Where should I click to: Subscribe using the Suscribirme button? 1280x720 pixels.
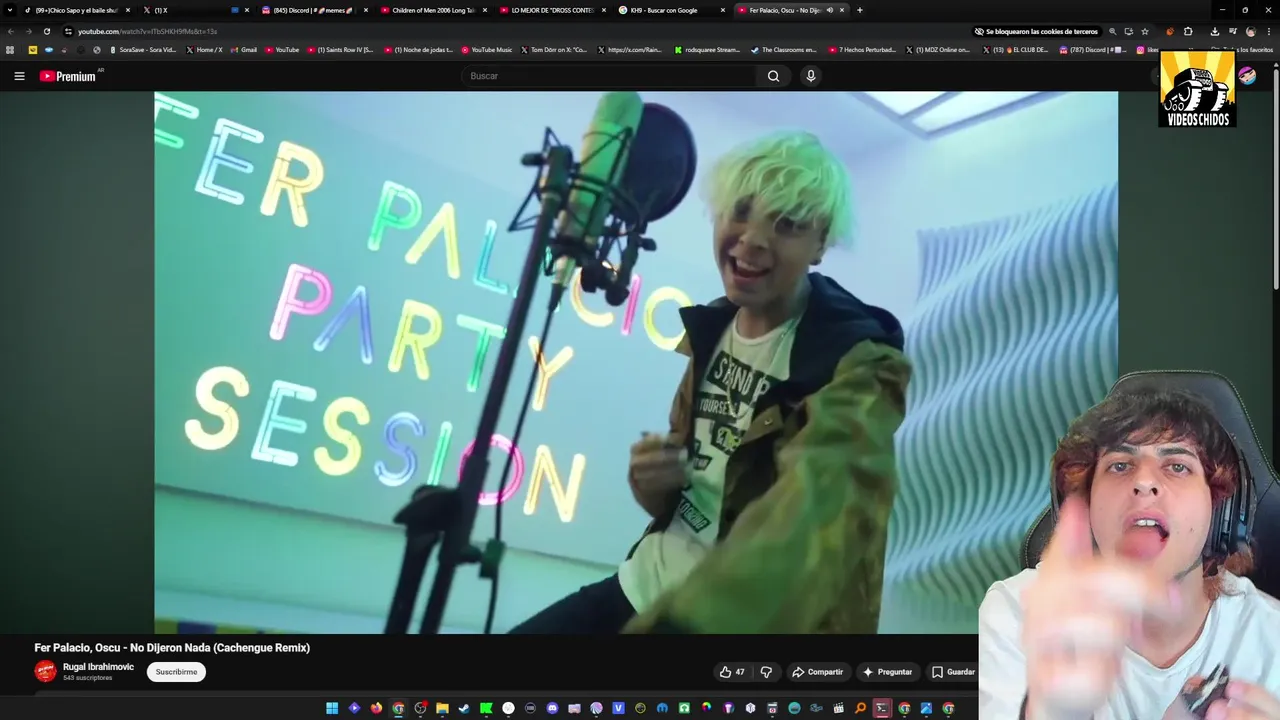176,672
